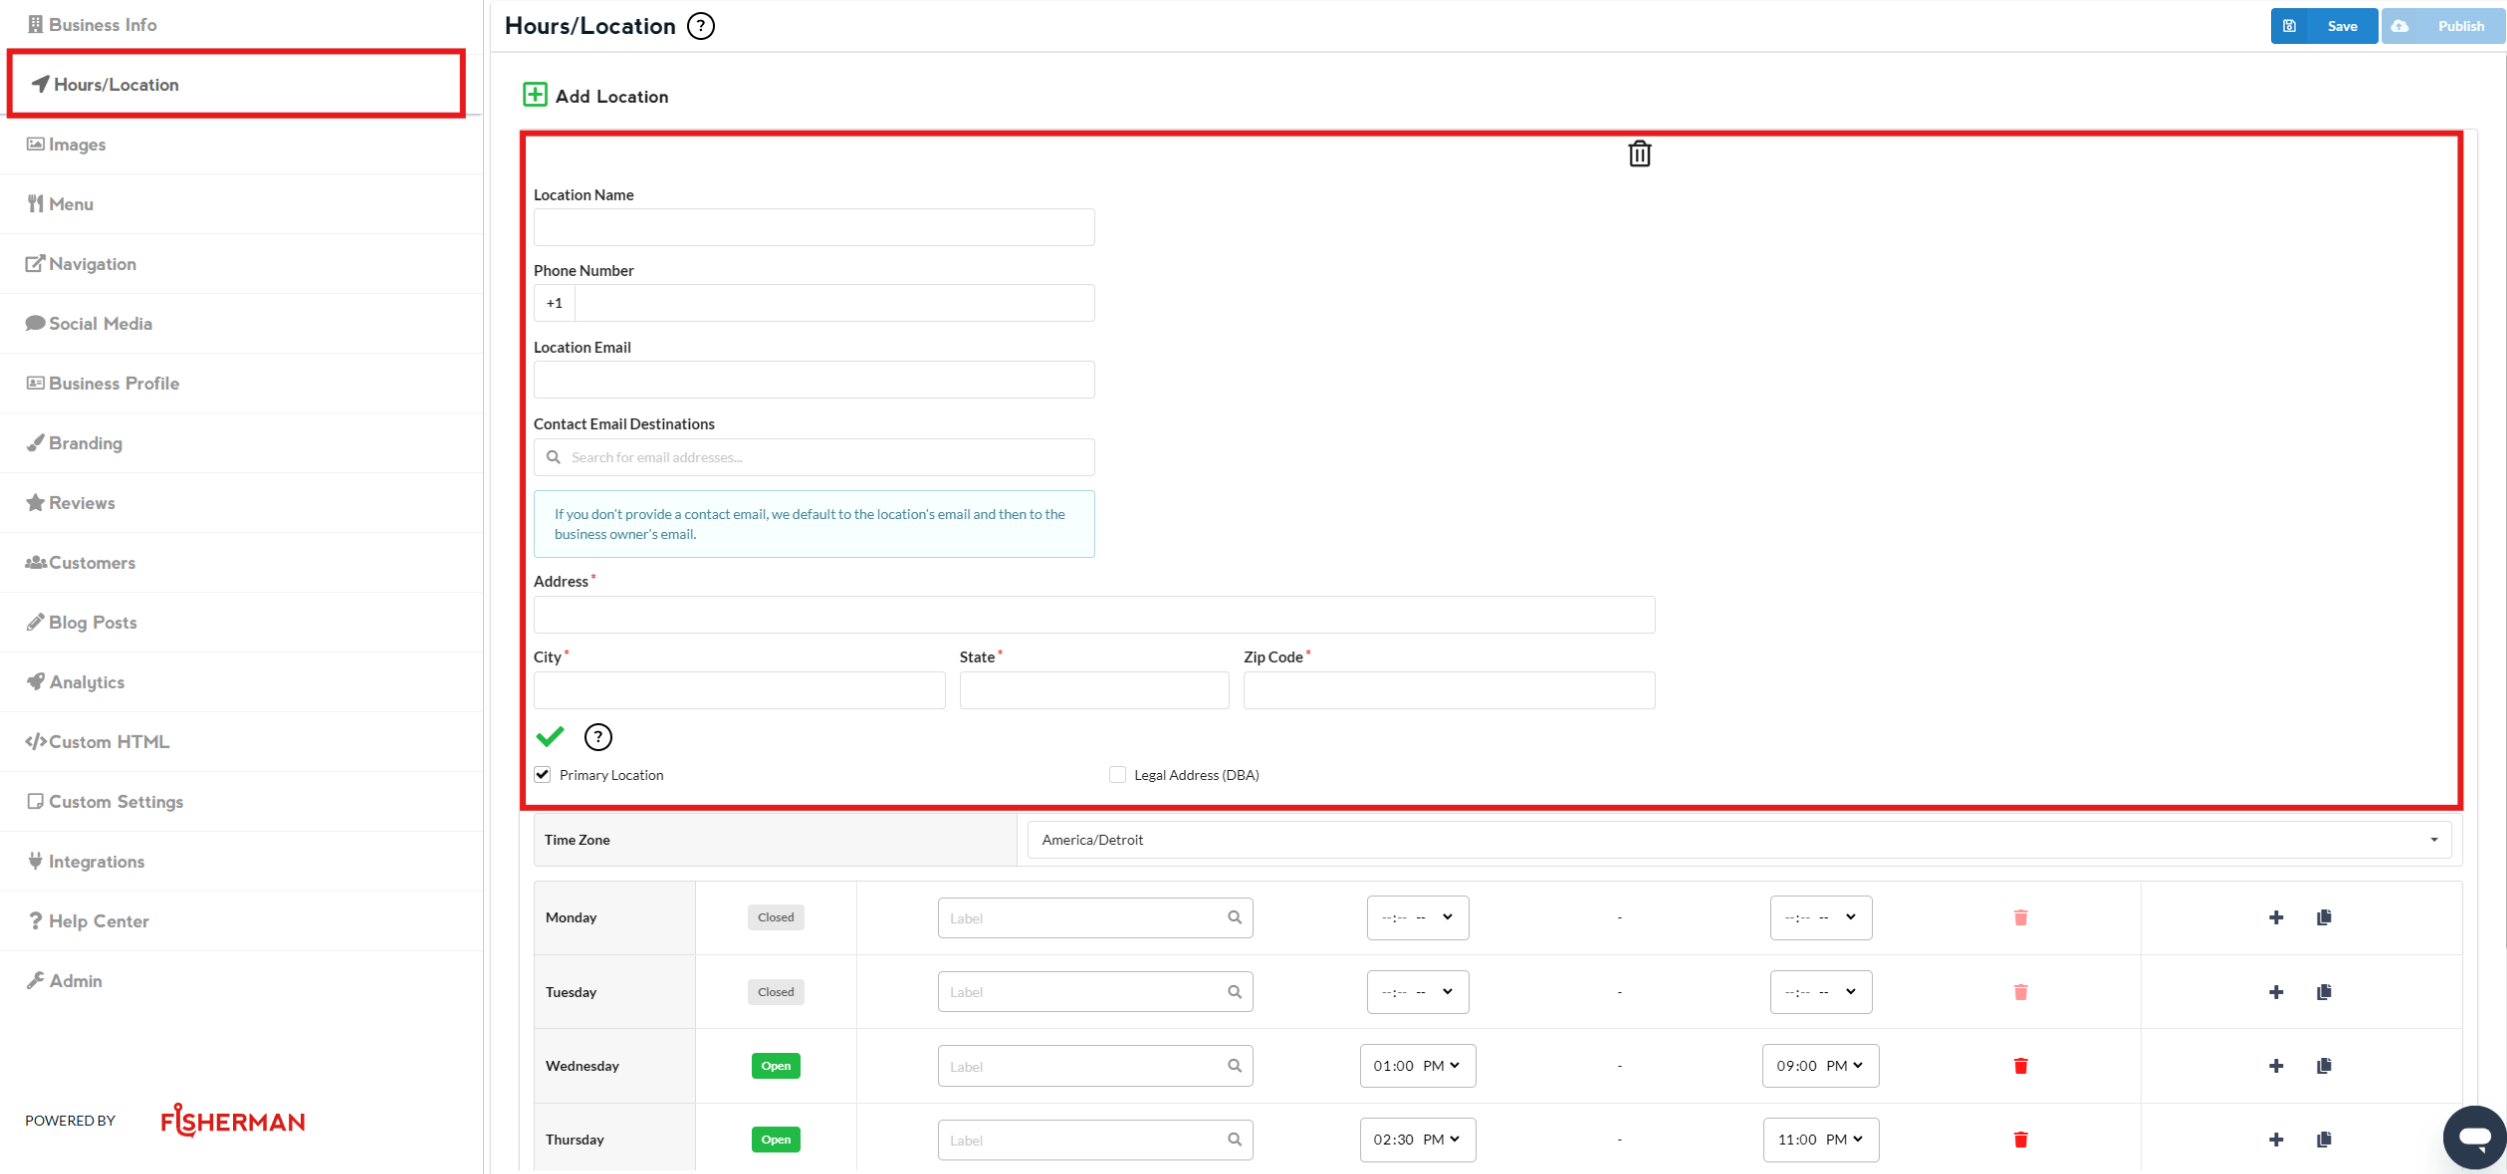Image resolution: width=2507 pixels, height=1174 pixels.
Task: Open Wednesday start time 01:00 PM dropdown
Action: pos(1416,1066)
